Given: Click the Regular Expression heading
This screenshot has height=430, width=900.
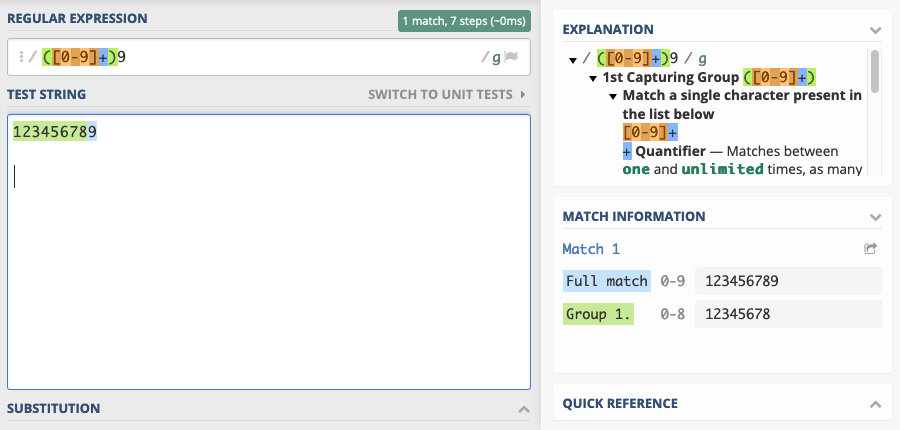Looking at the screenshot, I should point(77,18).
